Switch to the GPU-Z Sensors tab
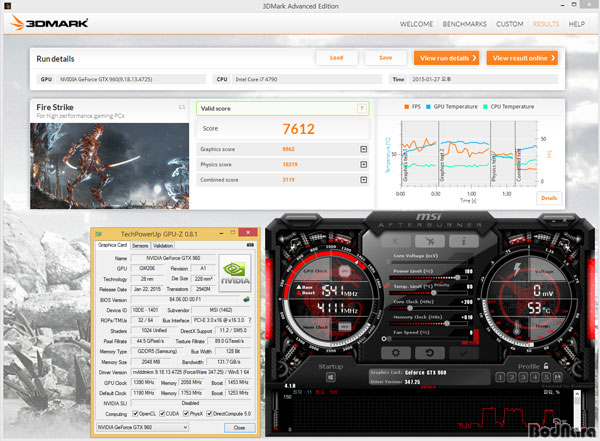This screenshot has height=441, width=600. pos(140,245)
